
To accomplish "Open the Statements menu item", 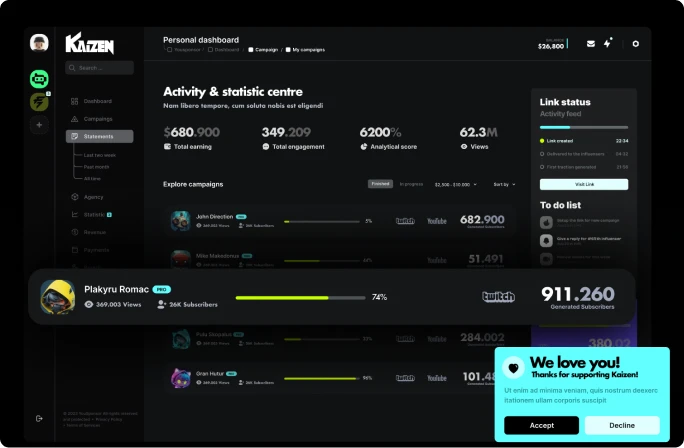I will click(99, 137).
